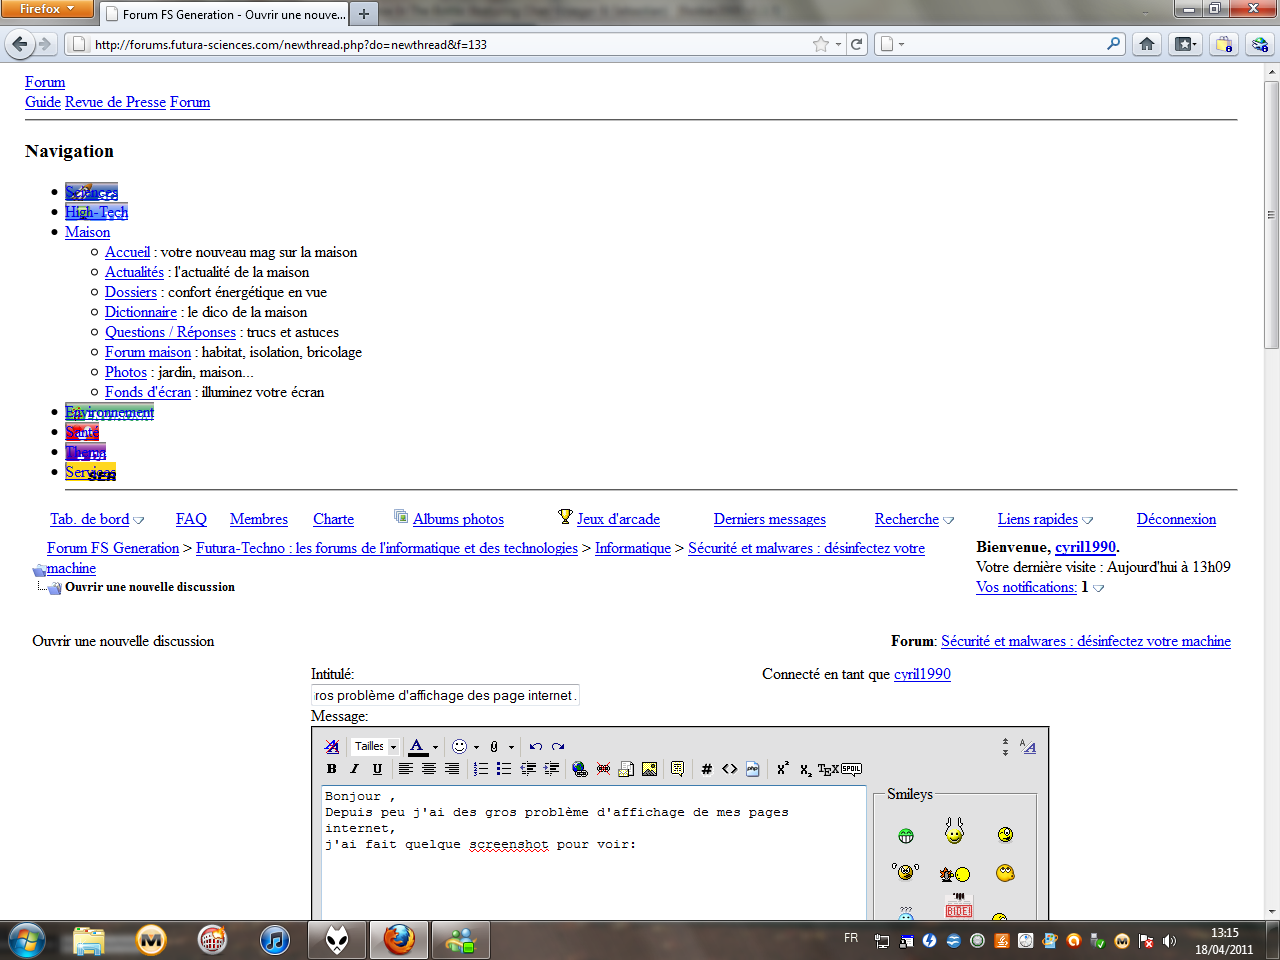This screenshot has width=1280, height=960.
Task: Apply the current text color (A icon)
Action: pos(418,746)
